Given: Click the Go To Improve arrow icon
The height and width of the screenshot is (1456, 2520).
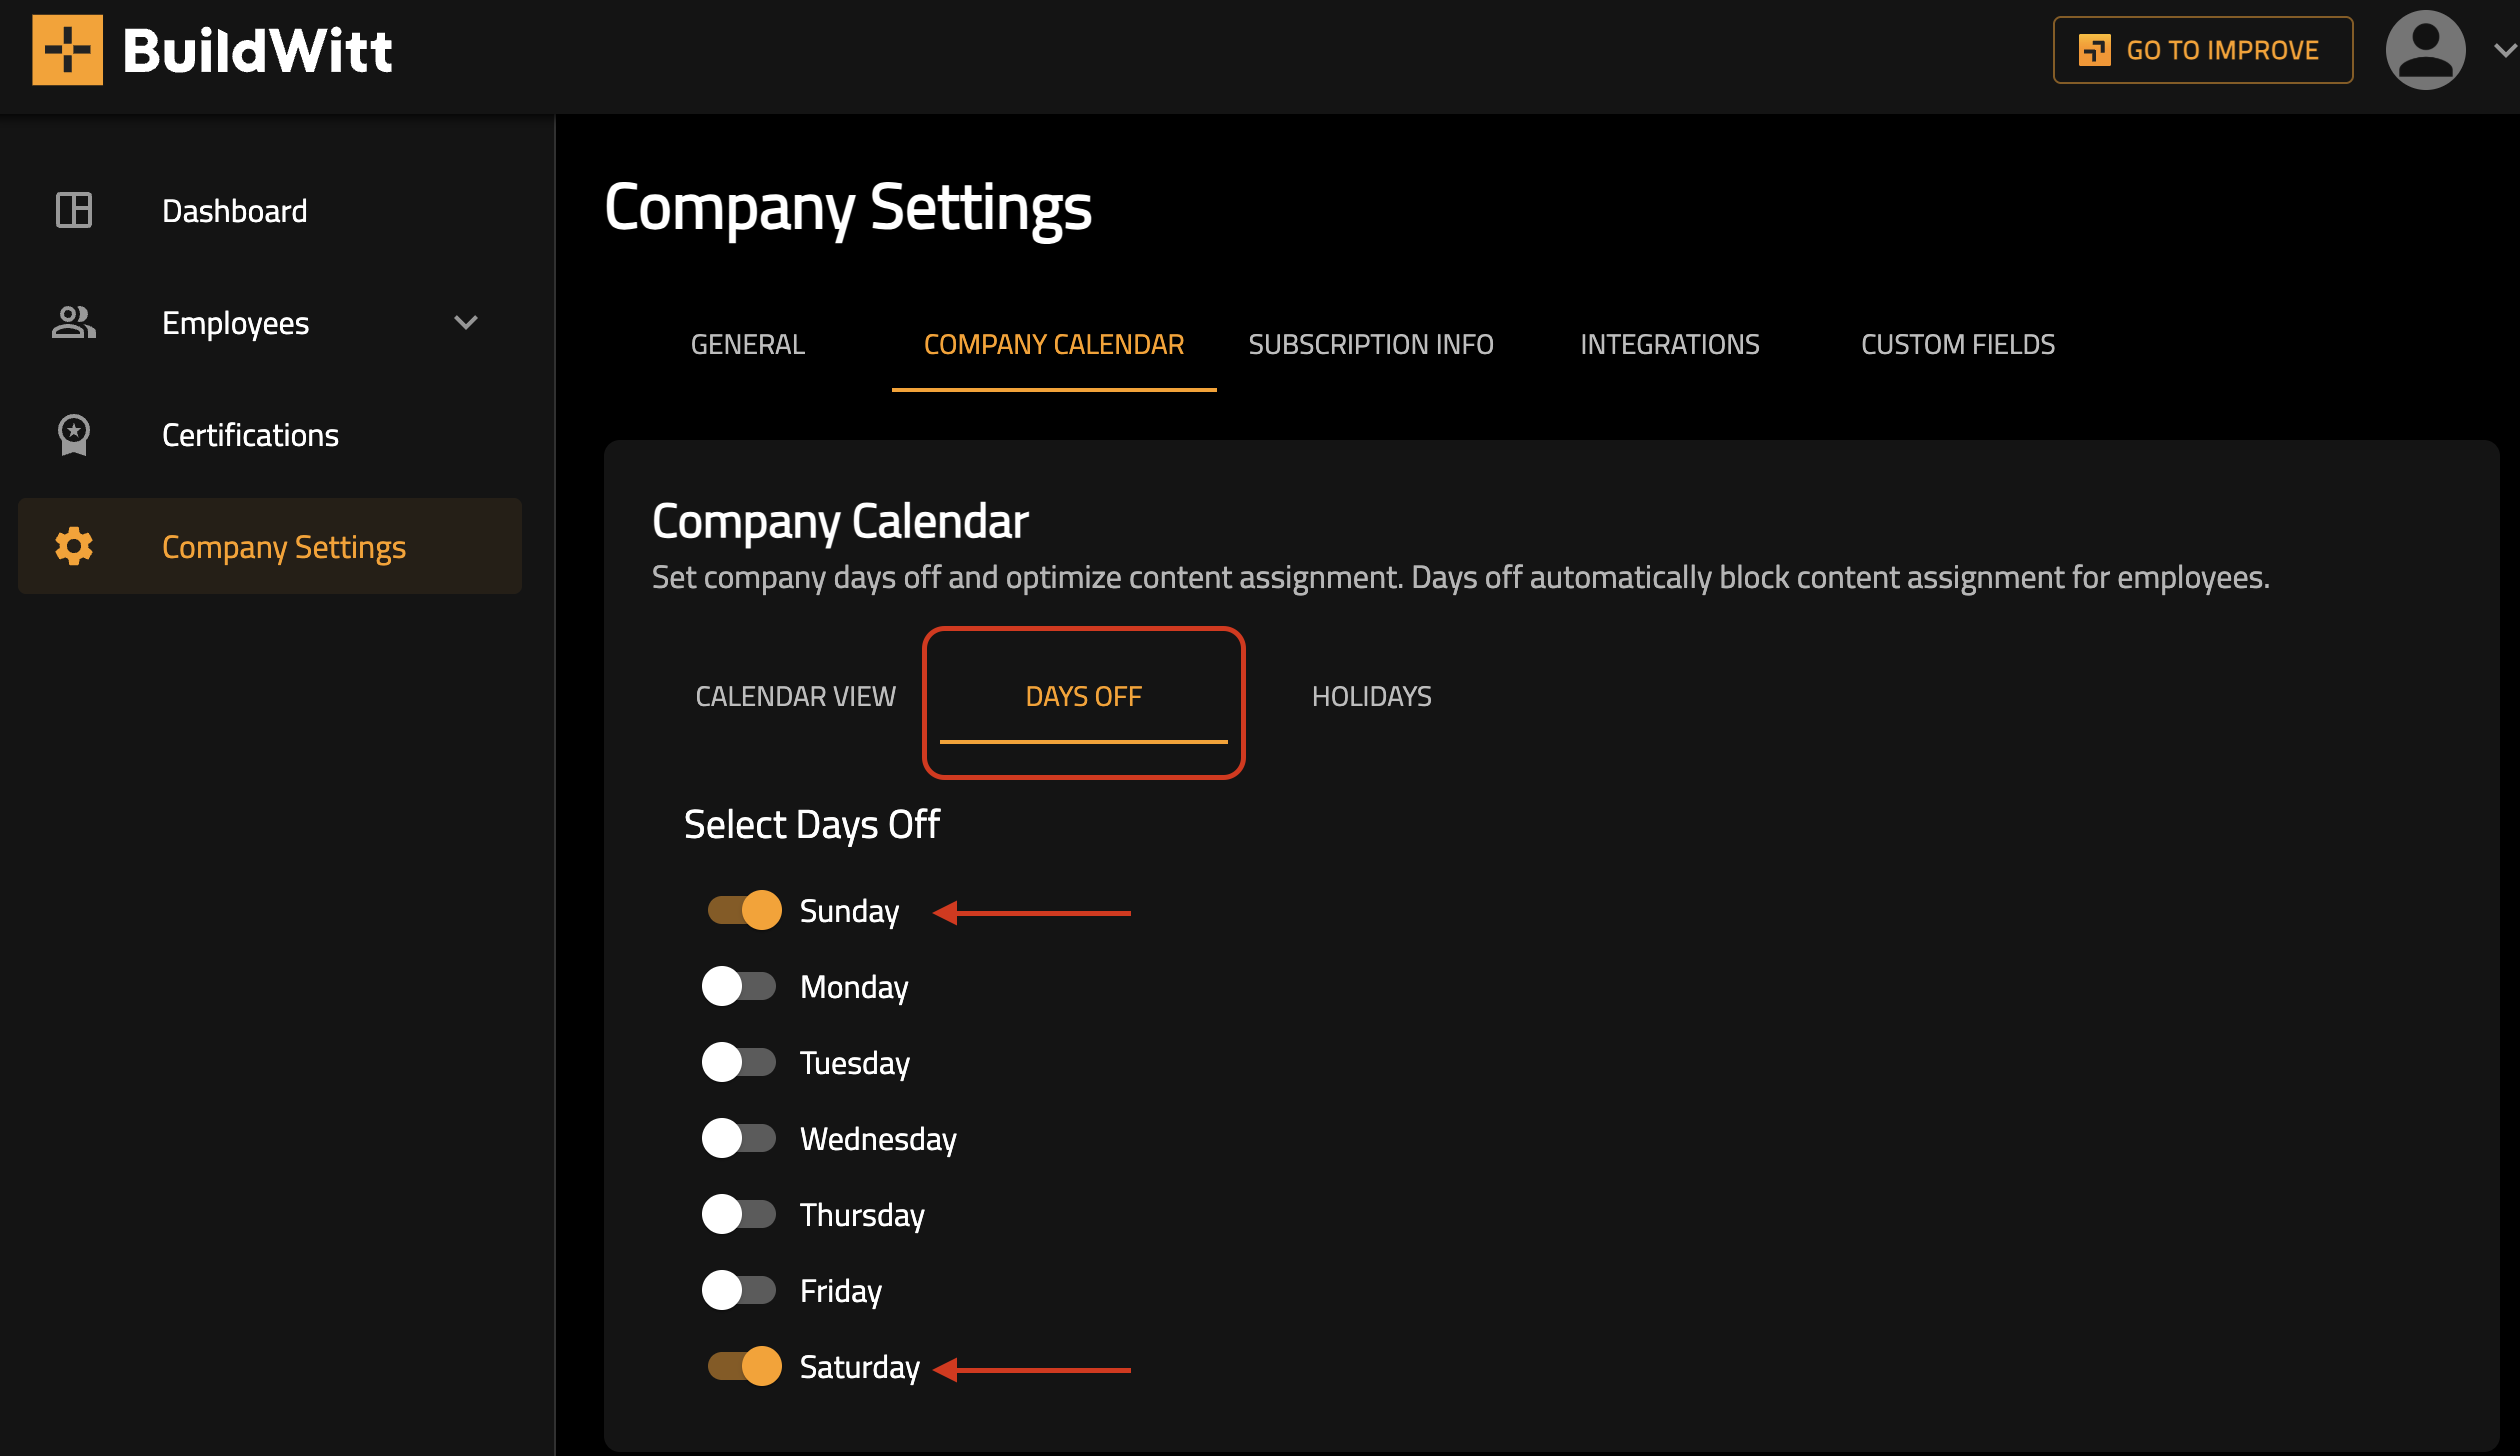Looking at the screenshot, I should [2094, 50].
